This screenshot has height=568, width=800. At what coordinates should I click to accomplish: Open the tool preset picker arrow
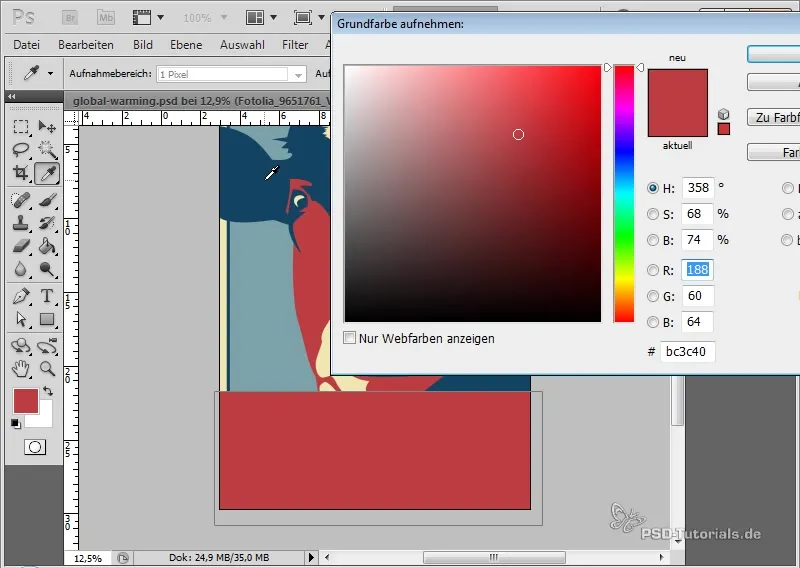pos(50,73)
